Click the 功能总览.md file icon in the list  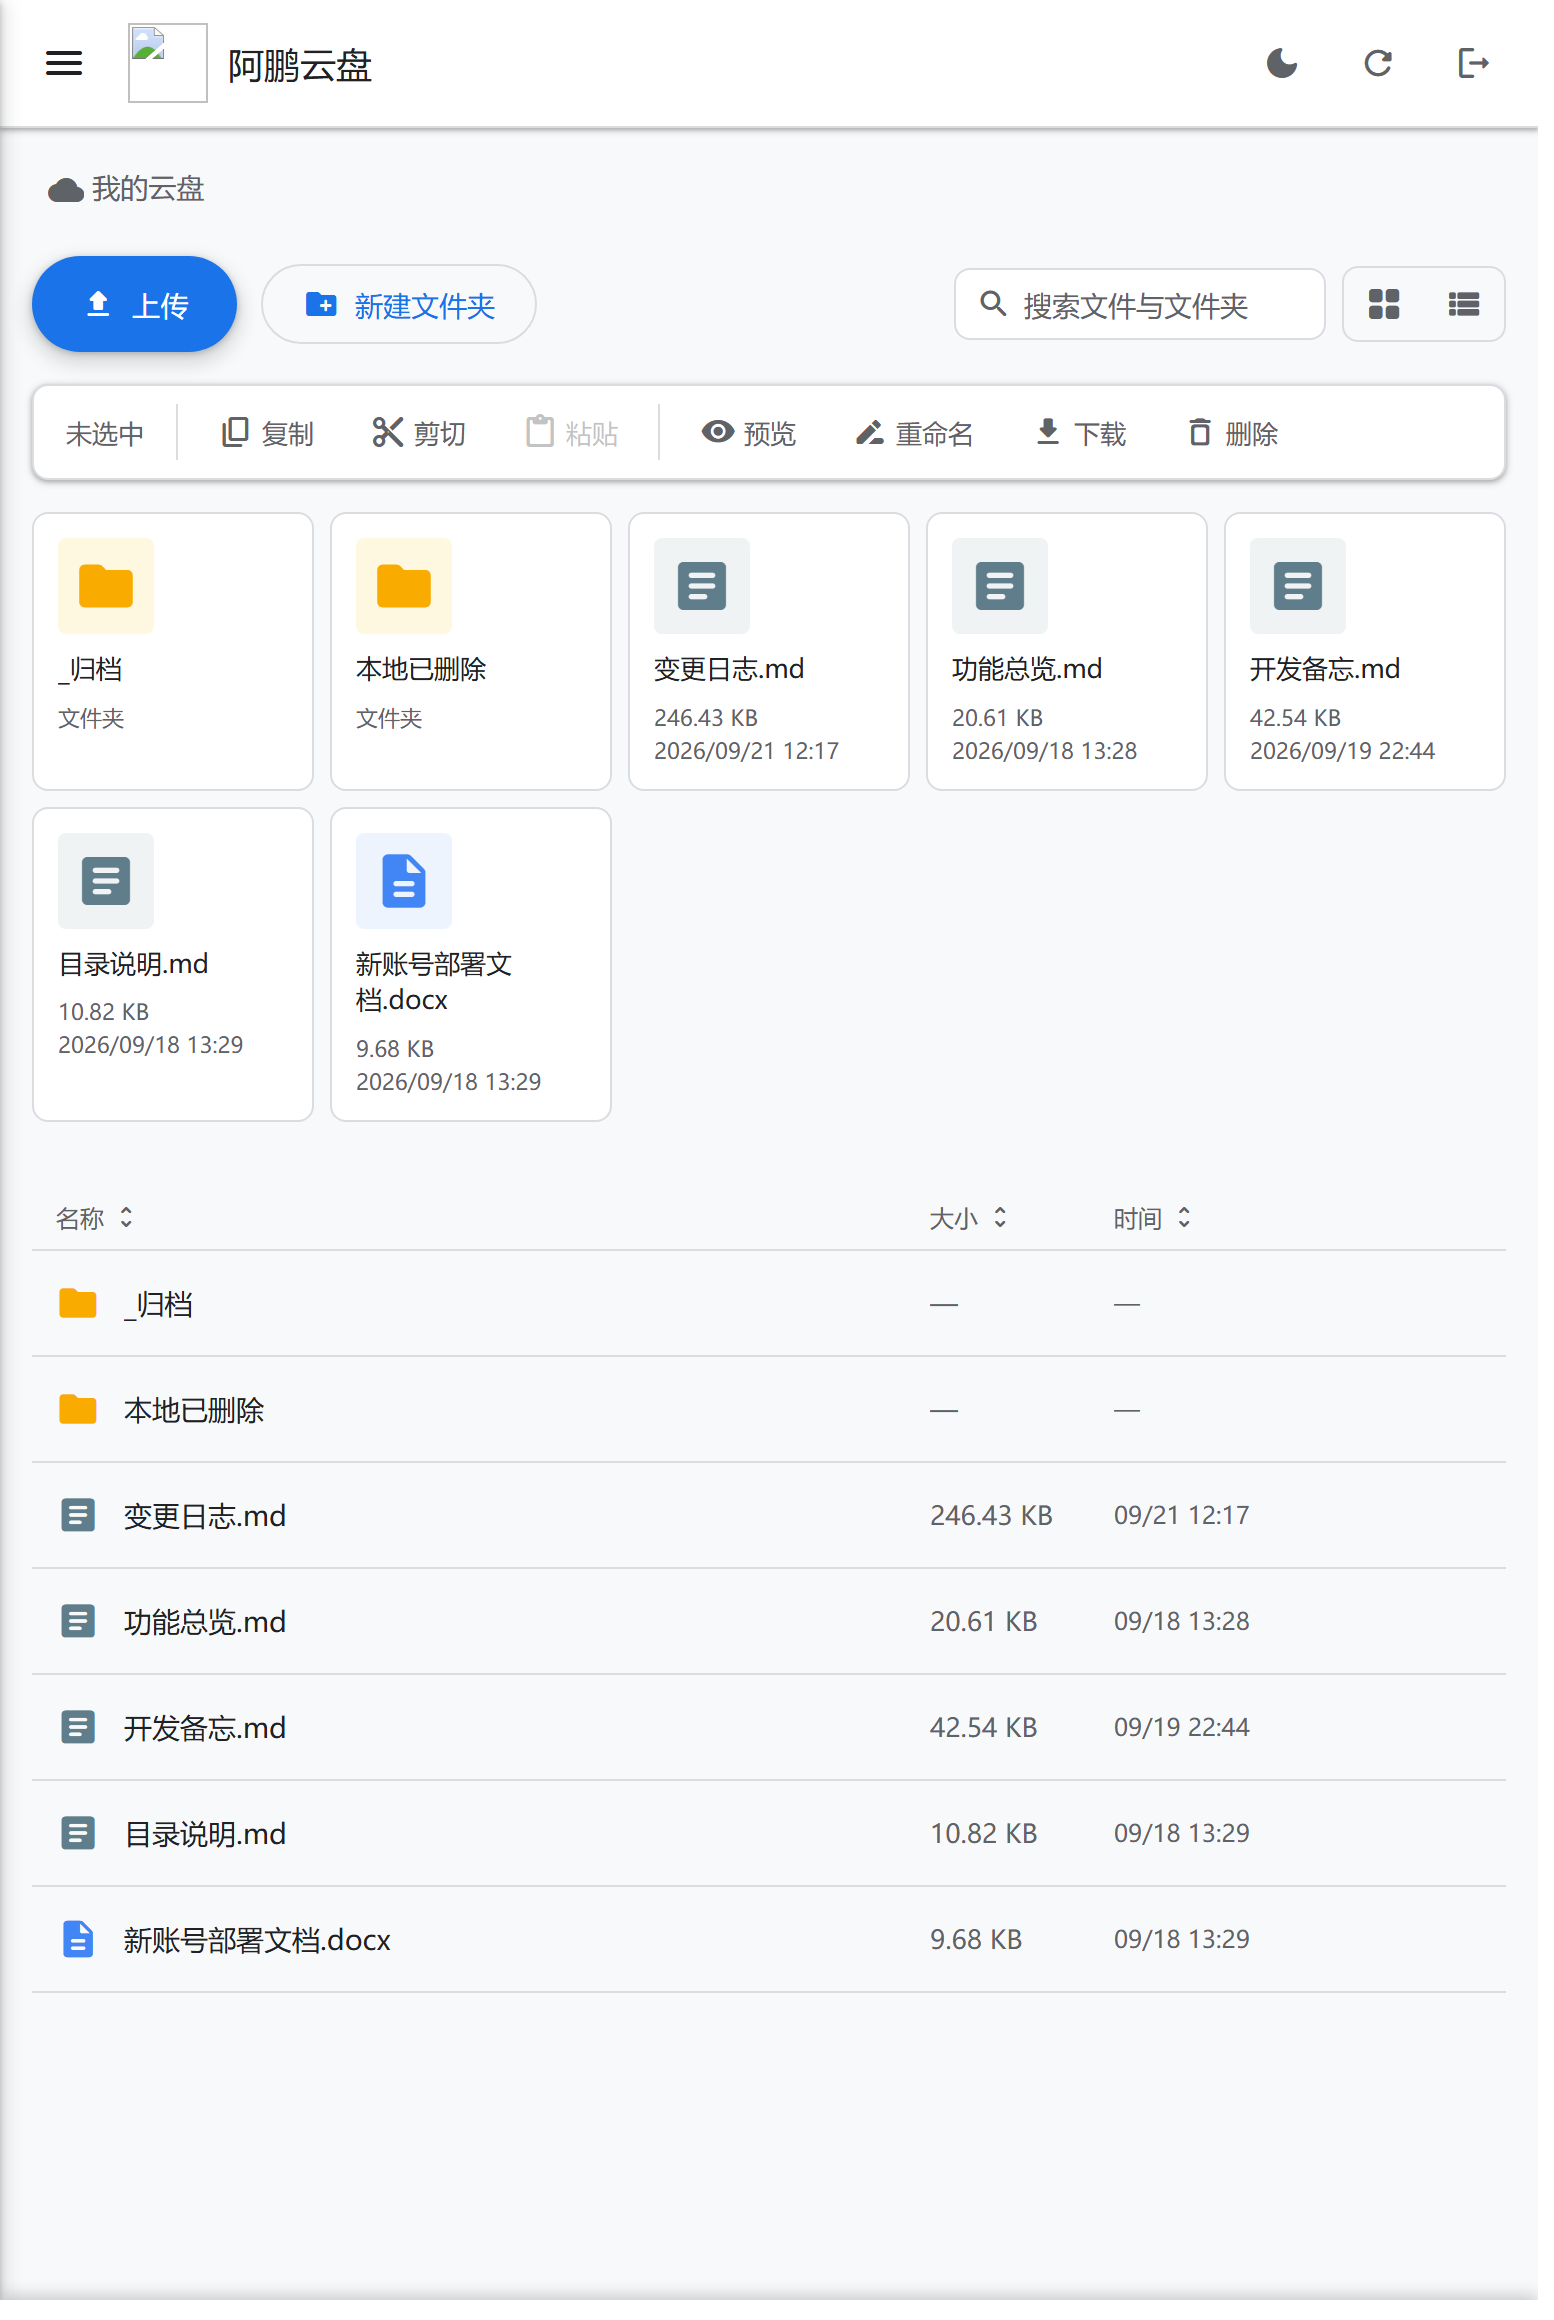pos(78,1621)
